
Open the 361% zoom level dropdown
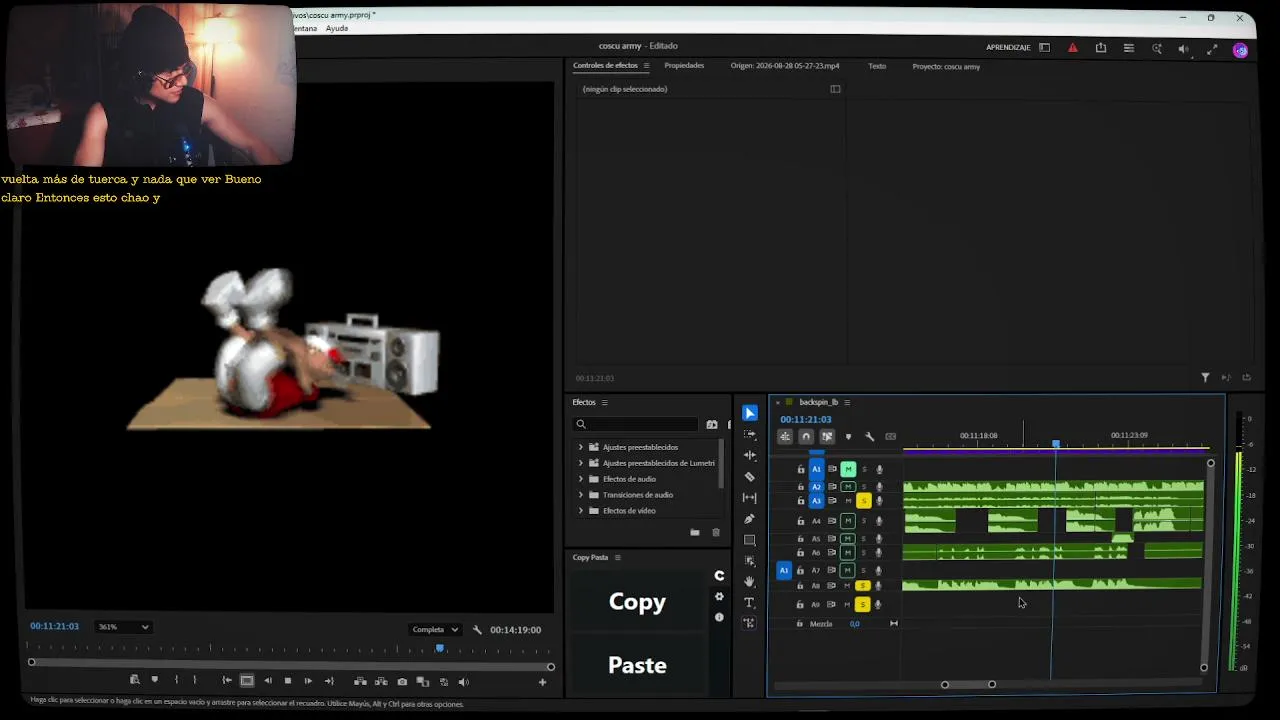123,627
